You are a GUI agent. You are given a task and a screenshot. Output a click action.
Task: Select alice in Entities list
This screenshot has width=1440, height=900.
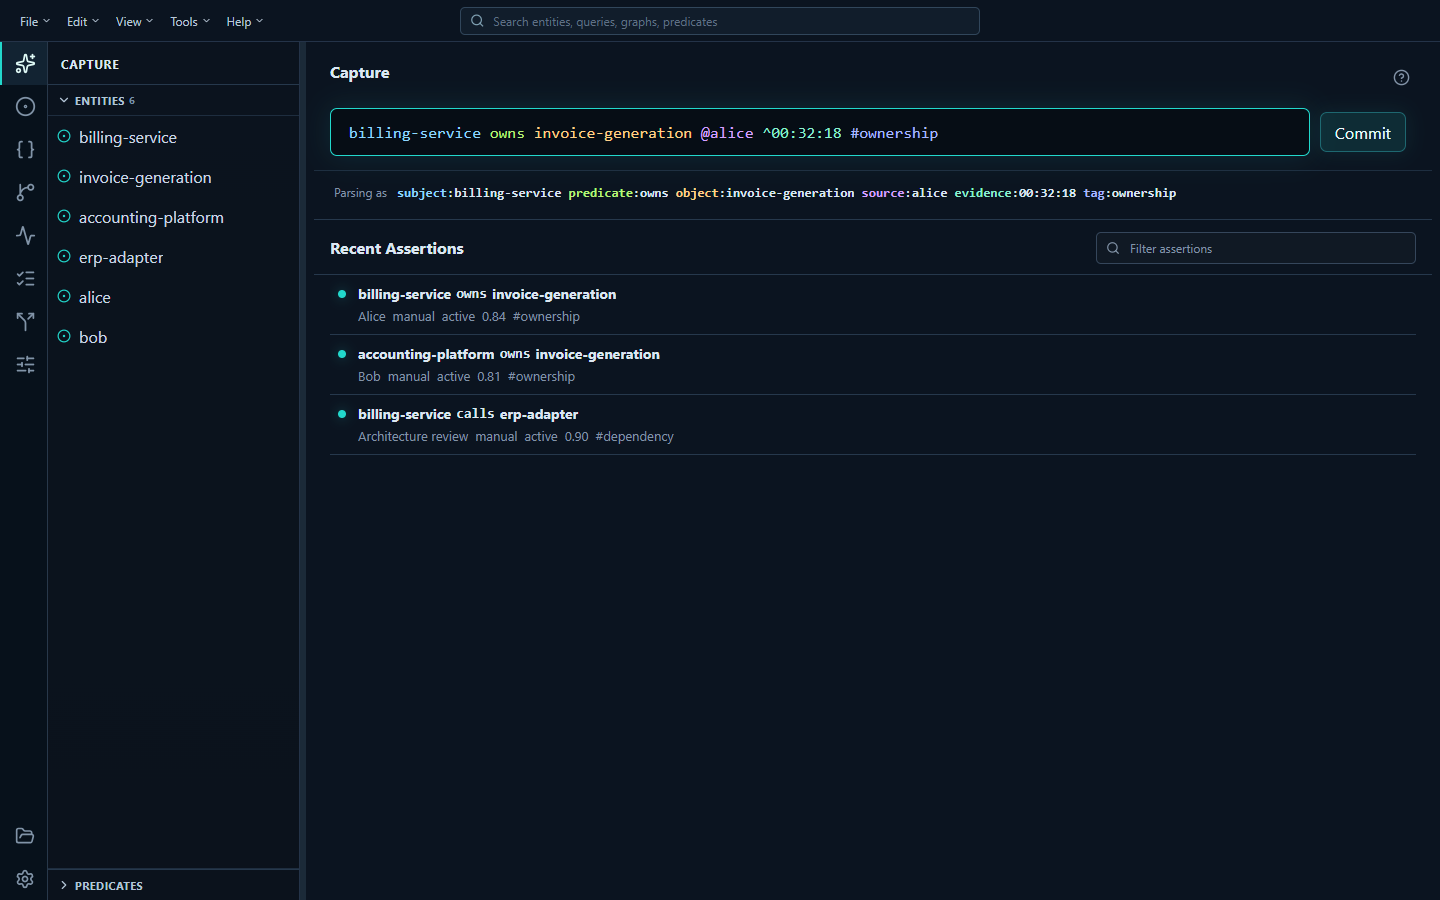[173, 297]
